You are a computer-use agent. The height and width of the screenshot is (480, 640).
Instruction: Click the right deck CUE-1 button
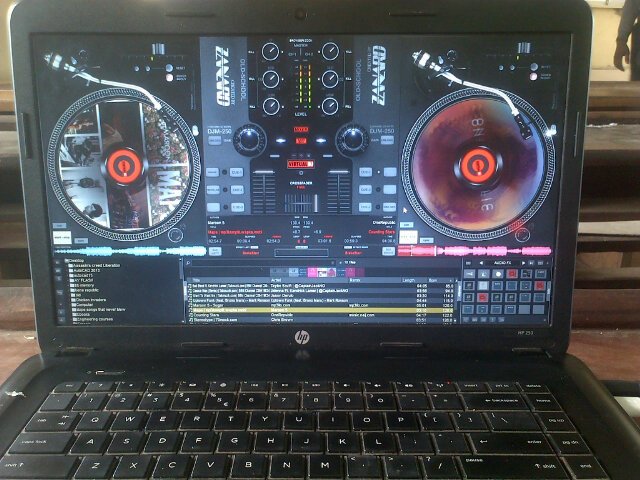pos(365,172)
